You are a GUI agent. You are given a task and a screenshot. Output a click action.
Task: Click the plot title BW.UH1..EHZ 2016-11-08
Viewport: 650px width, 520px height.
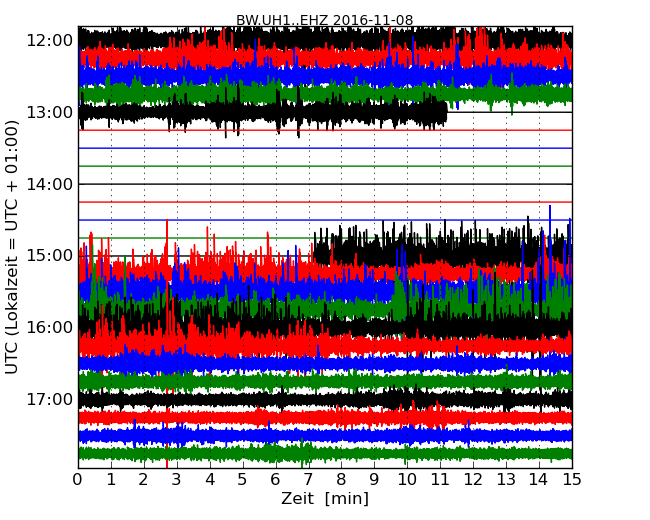[x=324, y=20]
